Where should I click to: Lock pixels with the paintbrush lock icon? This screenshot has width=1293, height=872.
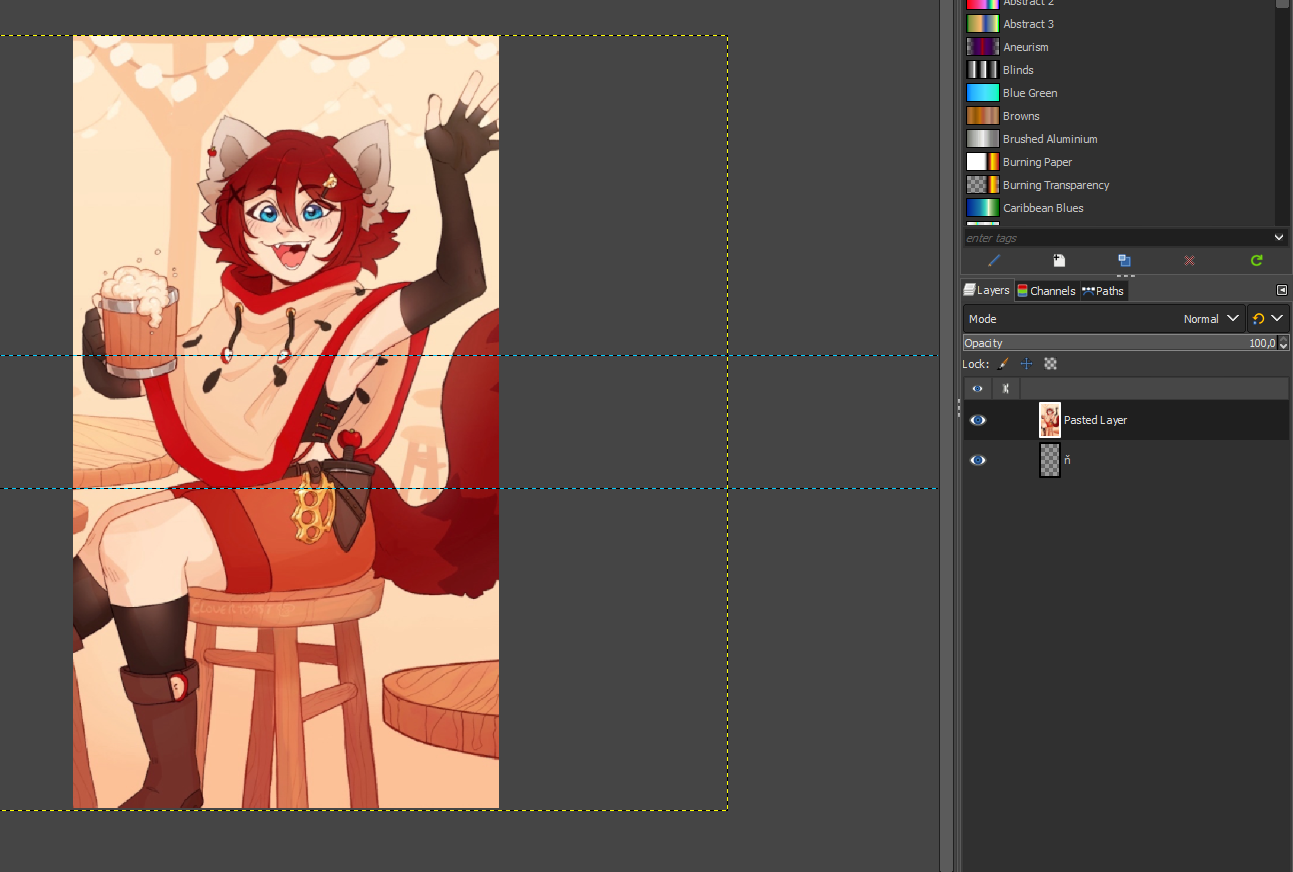coord(1003,364)
